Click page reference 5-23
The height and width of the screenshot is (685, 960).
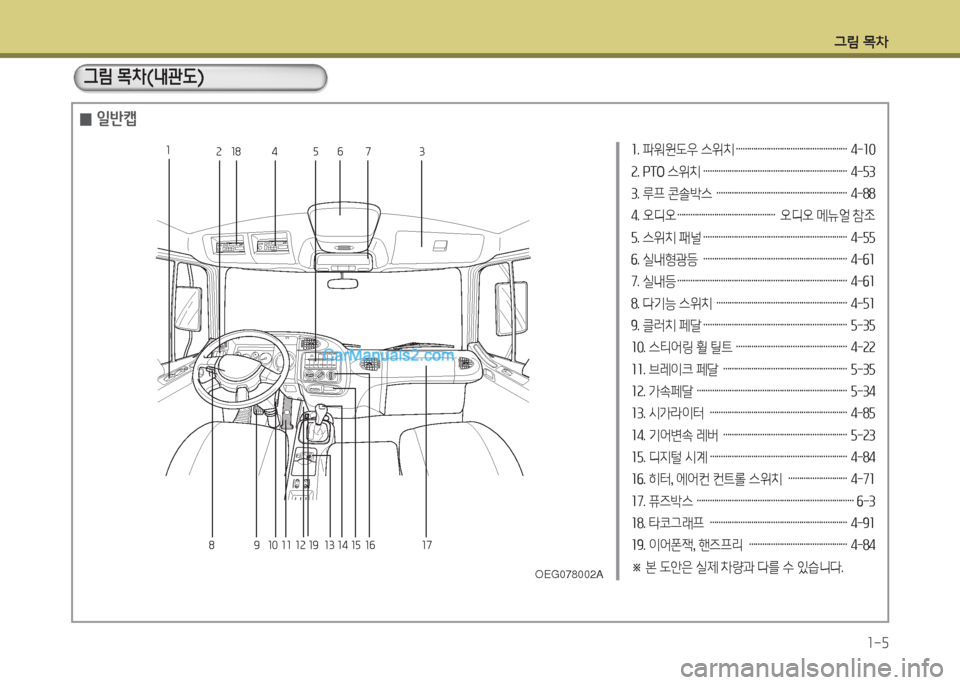click(x=863, y=435)
